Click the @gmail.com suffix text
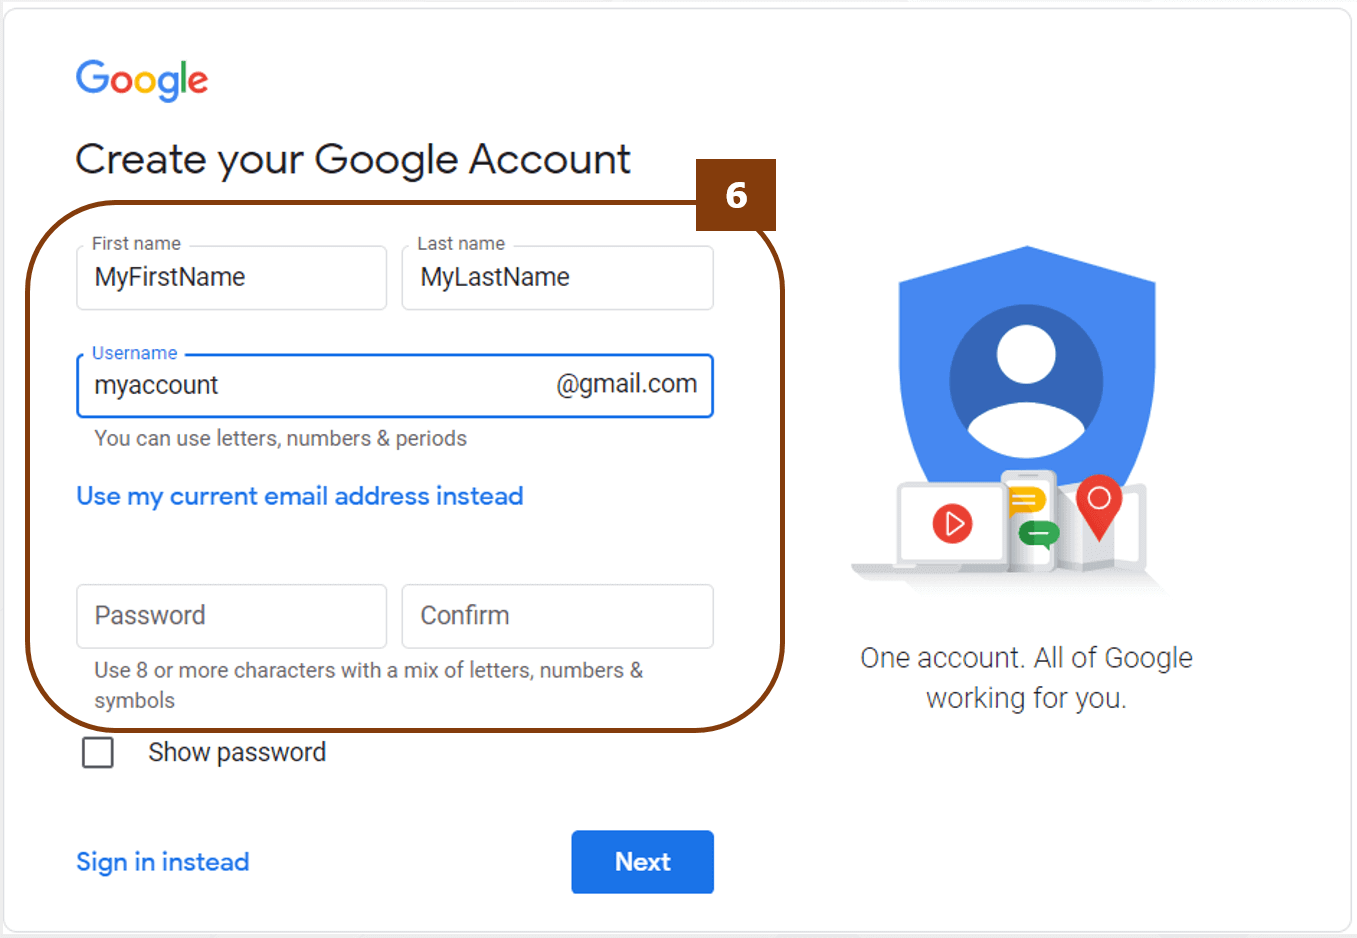This screenshot has width=1357, height=938. click(627, 384)
